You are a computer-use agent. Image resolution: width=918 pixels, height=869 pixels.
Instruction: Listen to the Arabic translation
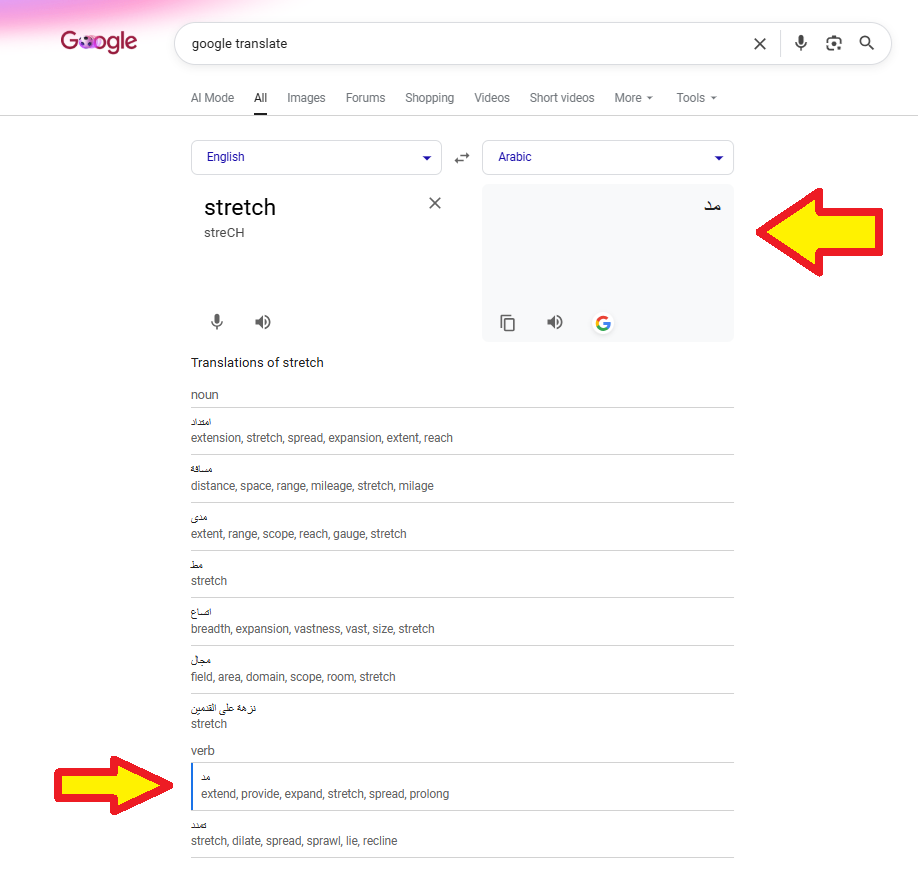(554, 322)
